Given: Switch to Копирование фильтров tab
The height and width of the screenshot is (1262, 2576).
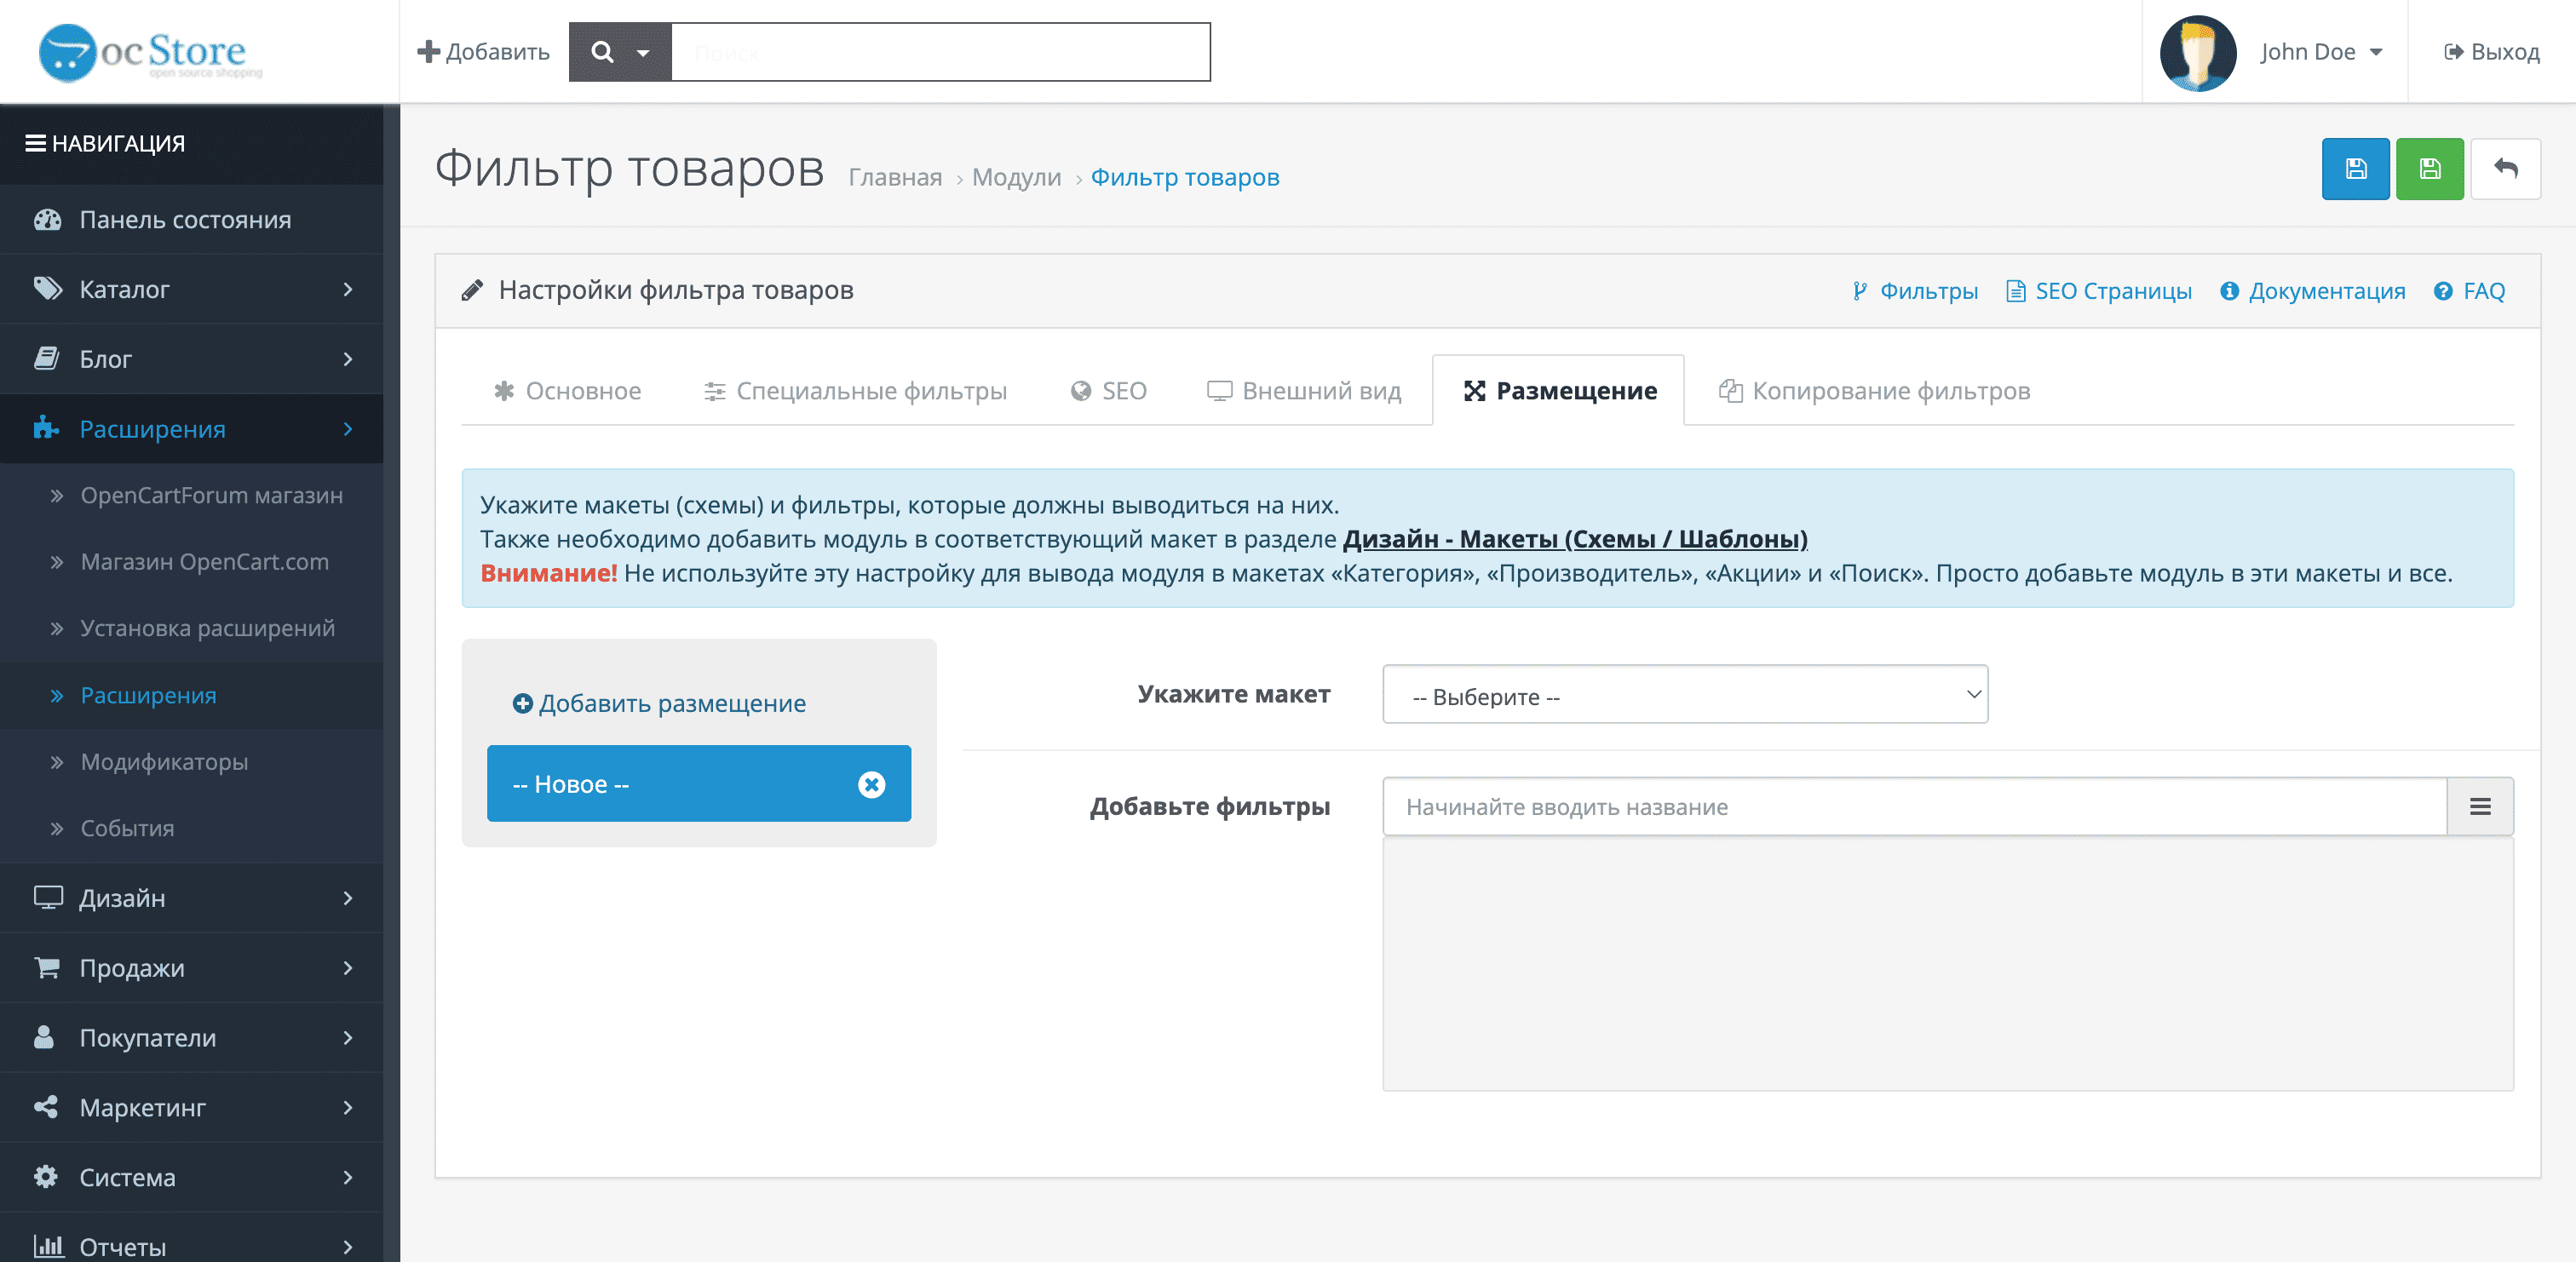Looking at the screenshot, I should tap(1875, 391).
